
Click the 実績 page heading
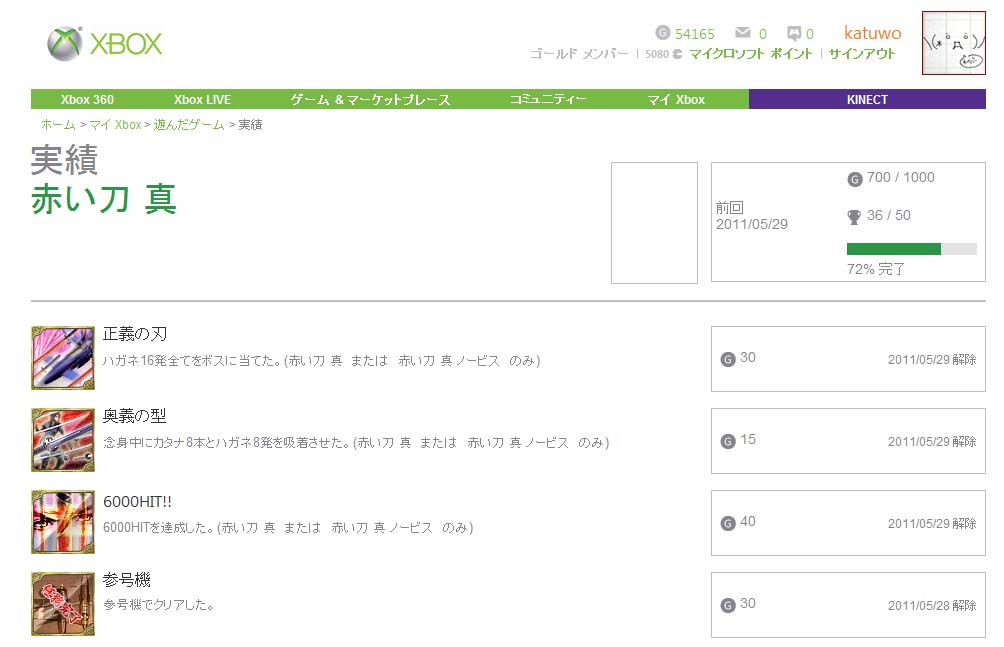click(64, 160)
